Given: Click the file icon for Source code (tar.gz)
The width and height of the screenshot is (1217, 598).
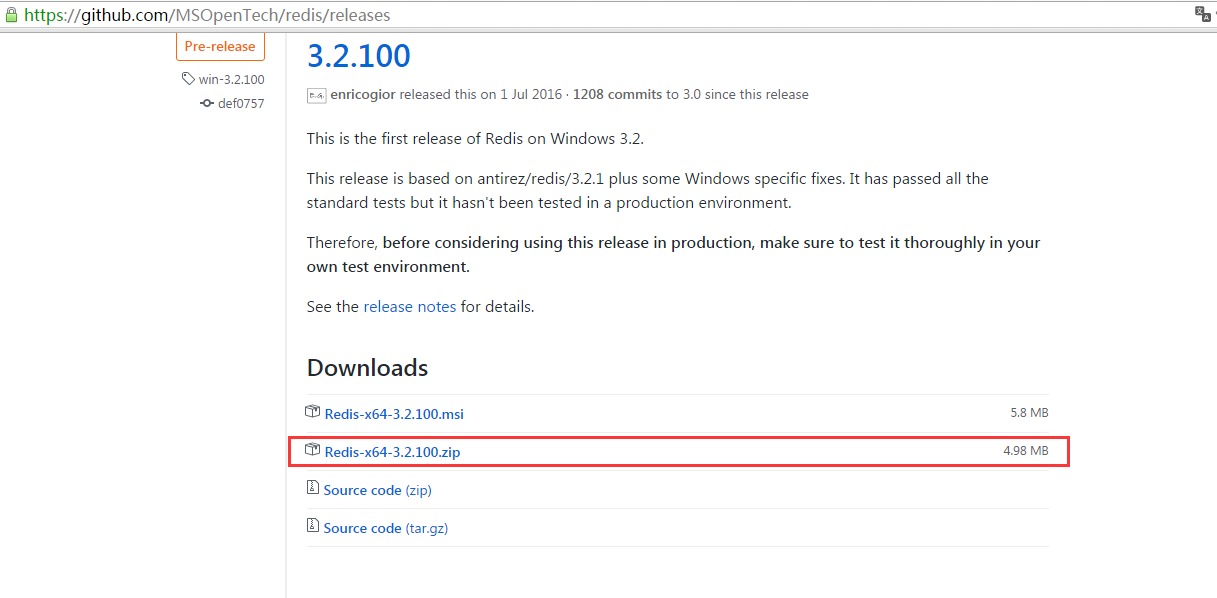Looking at the screenshot, I should tap(313, 527).
